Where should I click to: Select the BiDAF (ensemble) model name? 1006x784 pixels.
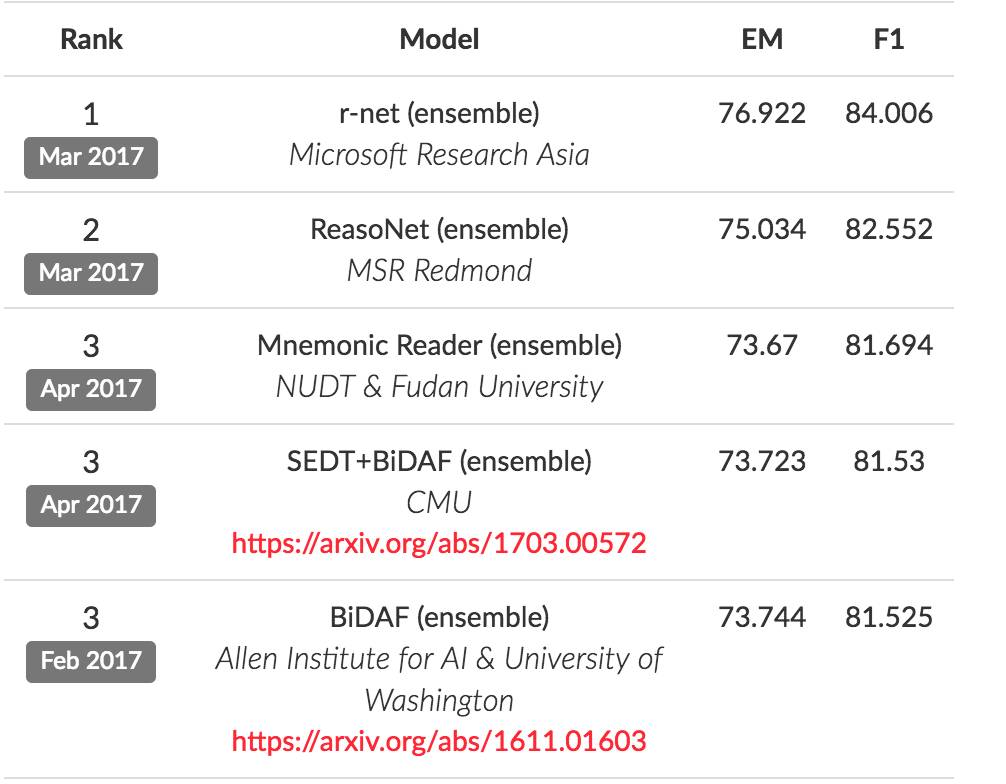pyautogui.click(x=439, y=617)
